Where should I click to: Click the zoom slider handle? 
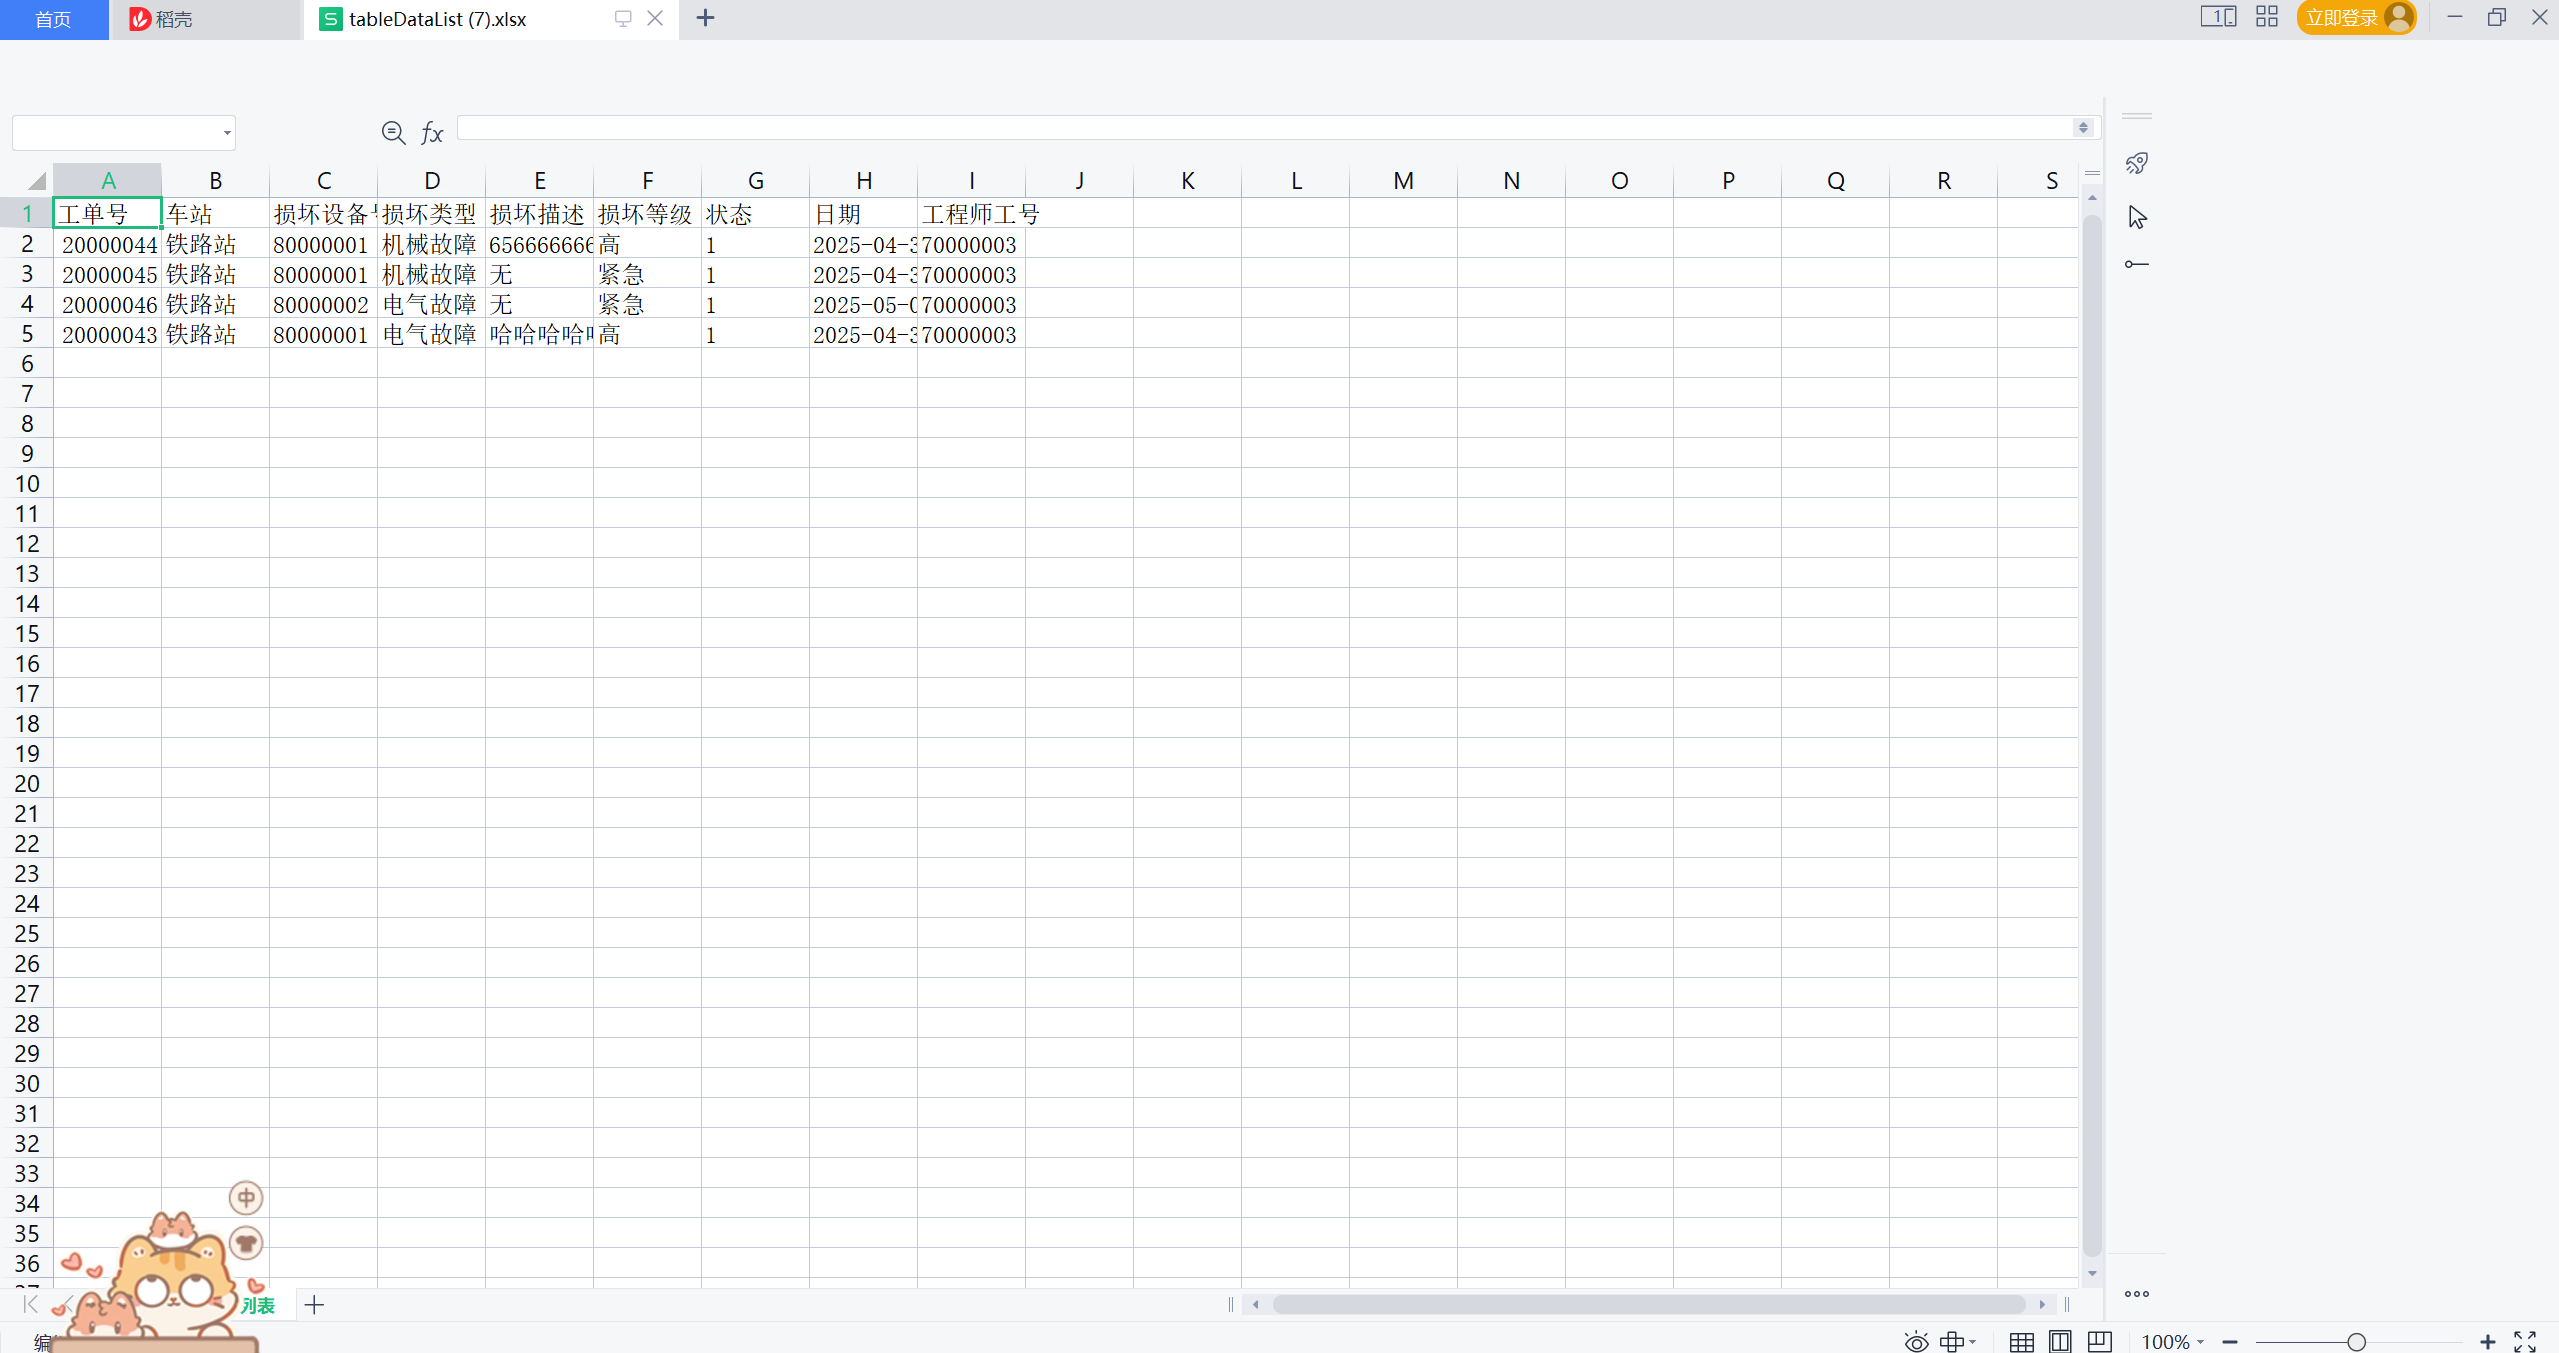click(x=2356, y=1341)
